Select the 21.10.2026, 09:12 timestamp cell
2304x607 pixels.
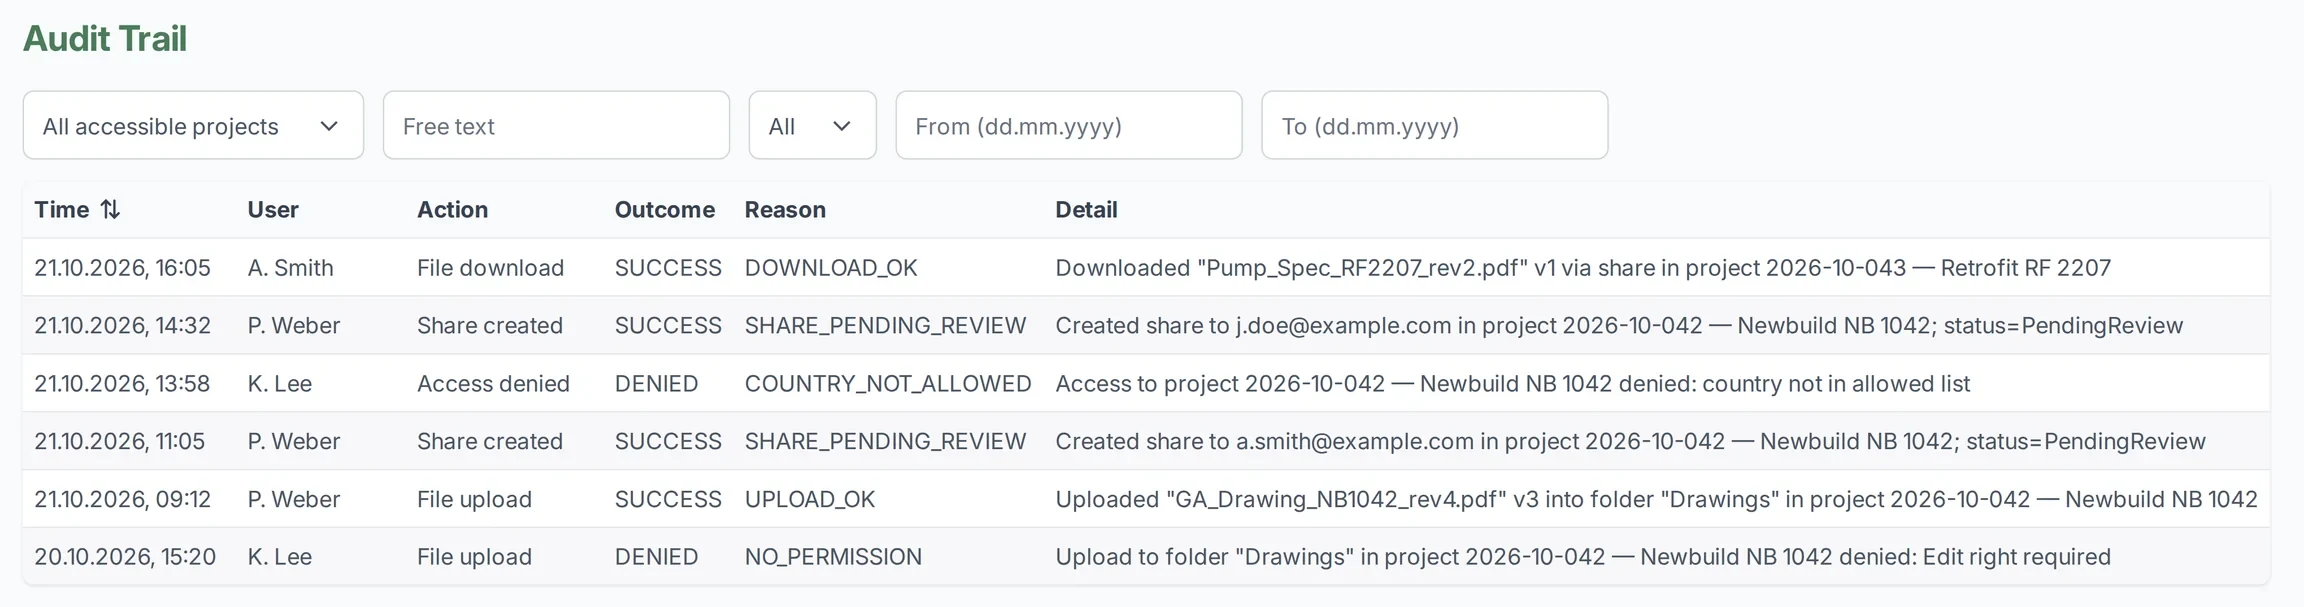tap(122, 499)
